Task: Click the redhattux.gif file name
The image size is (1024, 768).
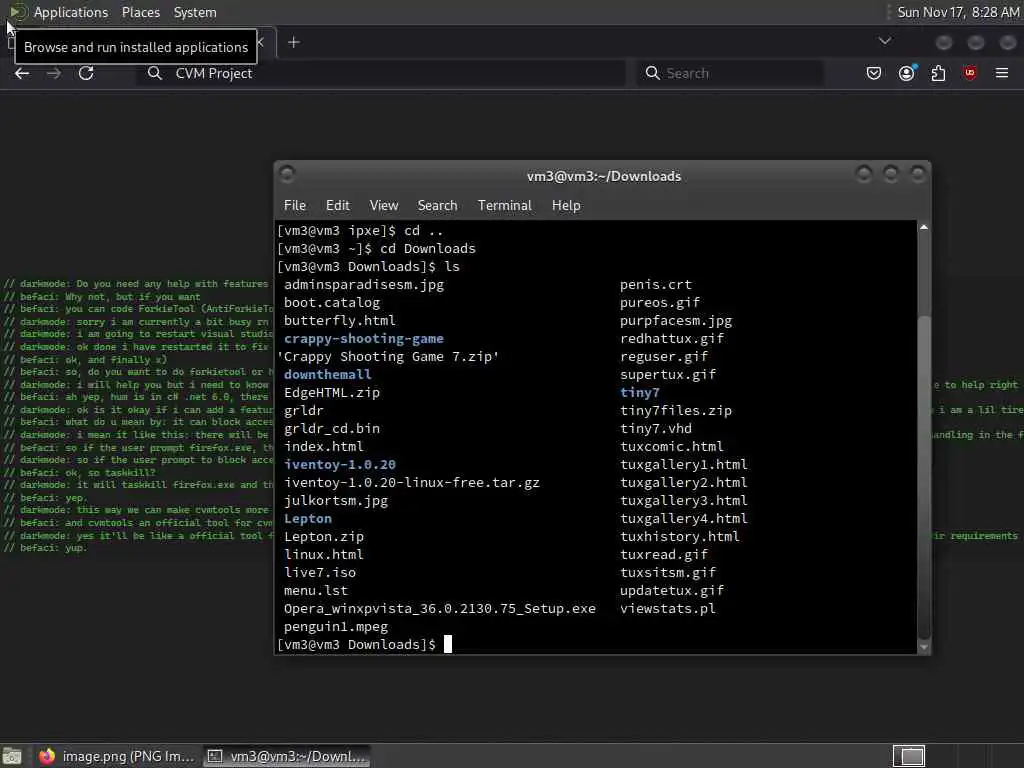Action: [671, 338]
